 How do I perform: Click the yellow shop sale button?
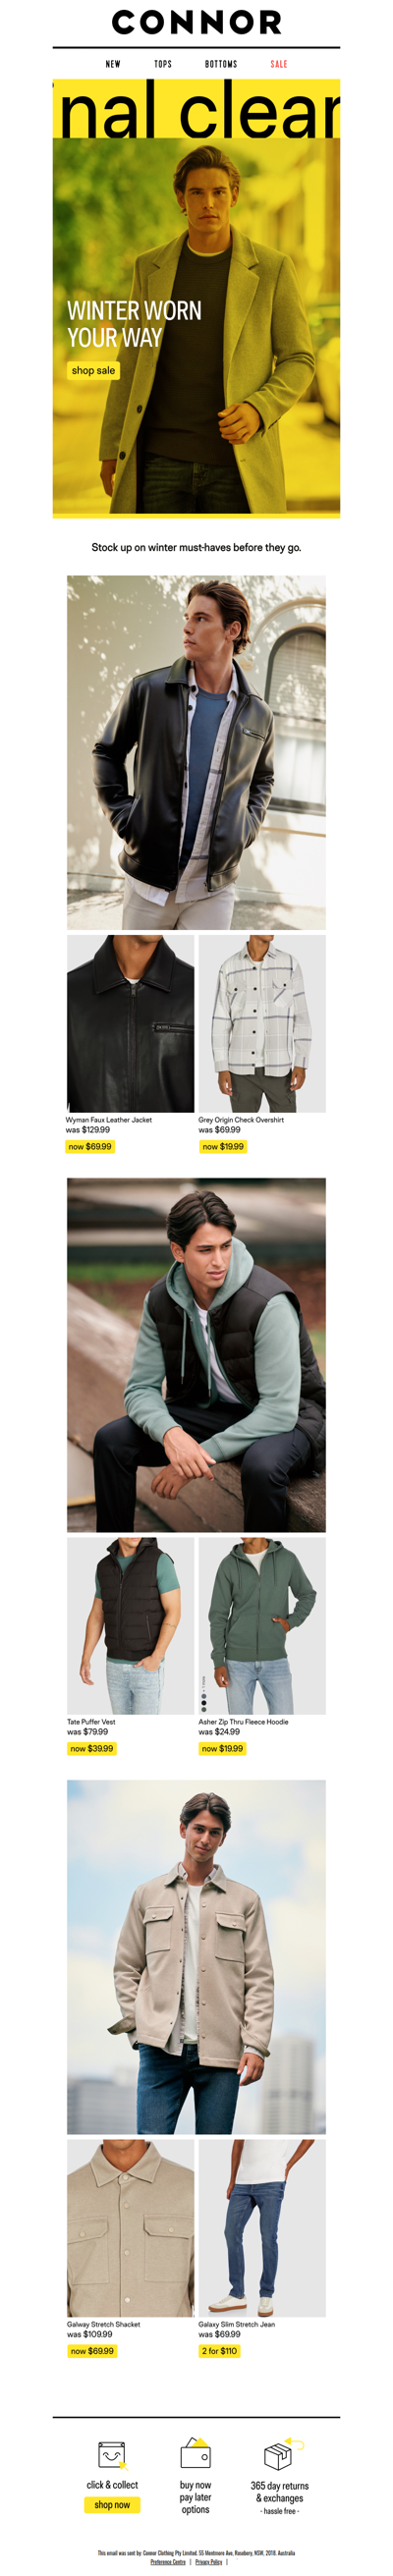[x=93, y=370]
